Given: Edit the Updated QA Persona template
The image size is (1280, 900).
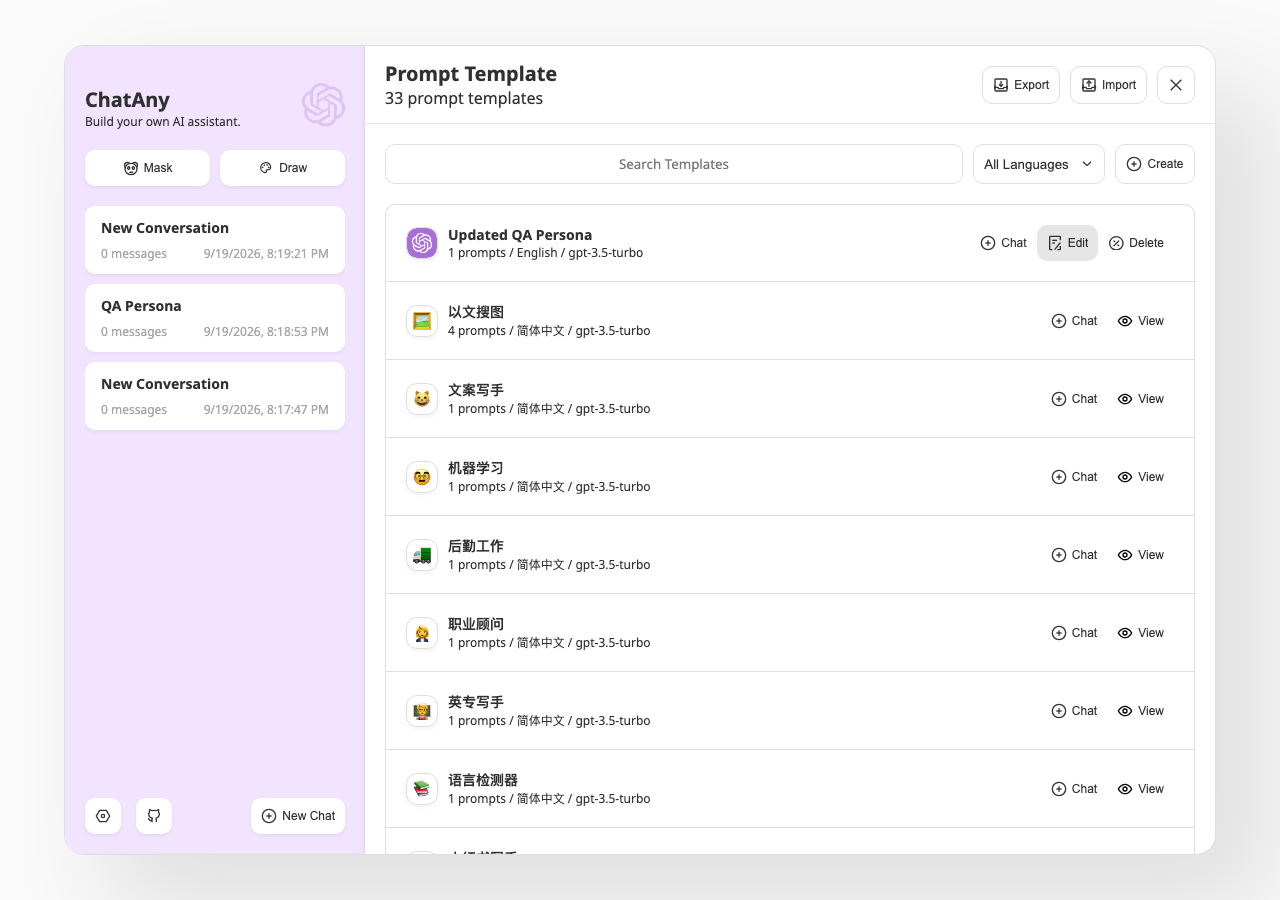Looking at the screenshot, I should (1067, 243).
